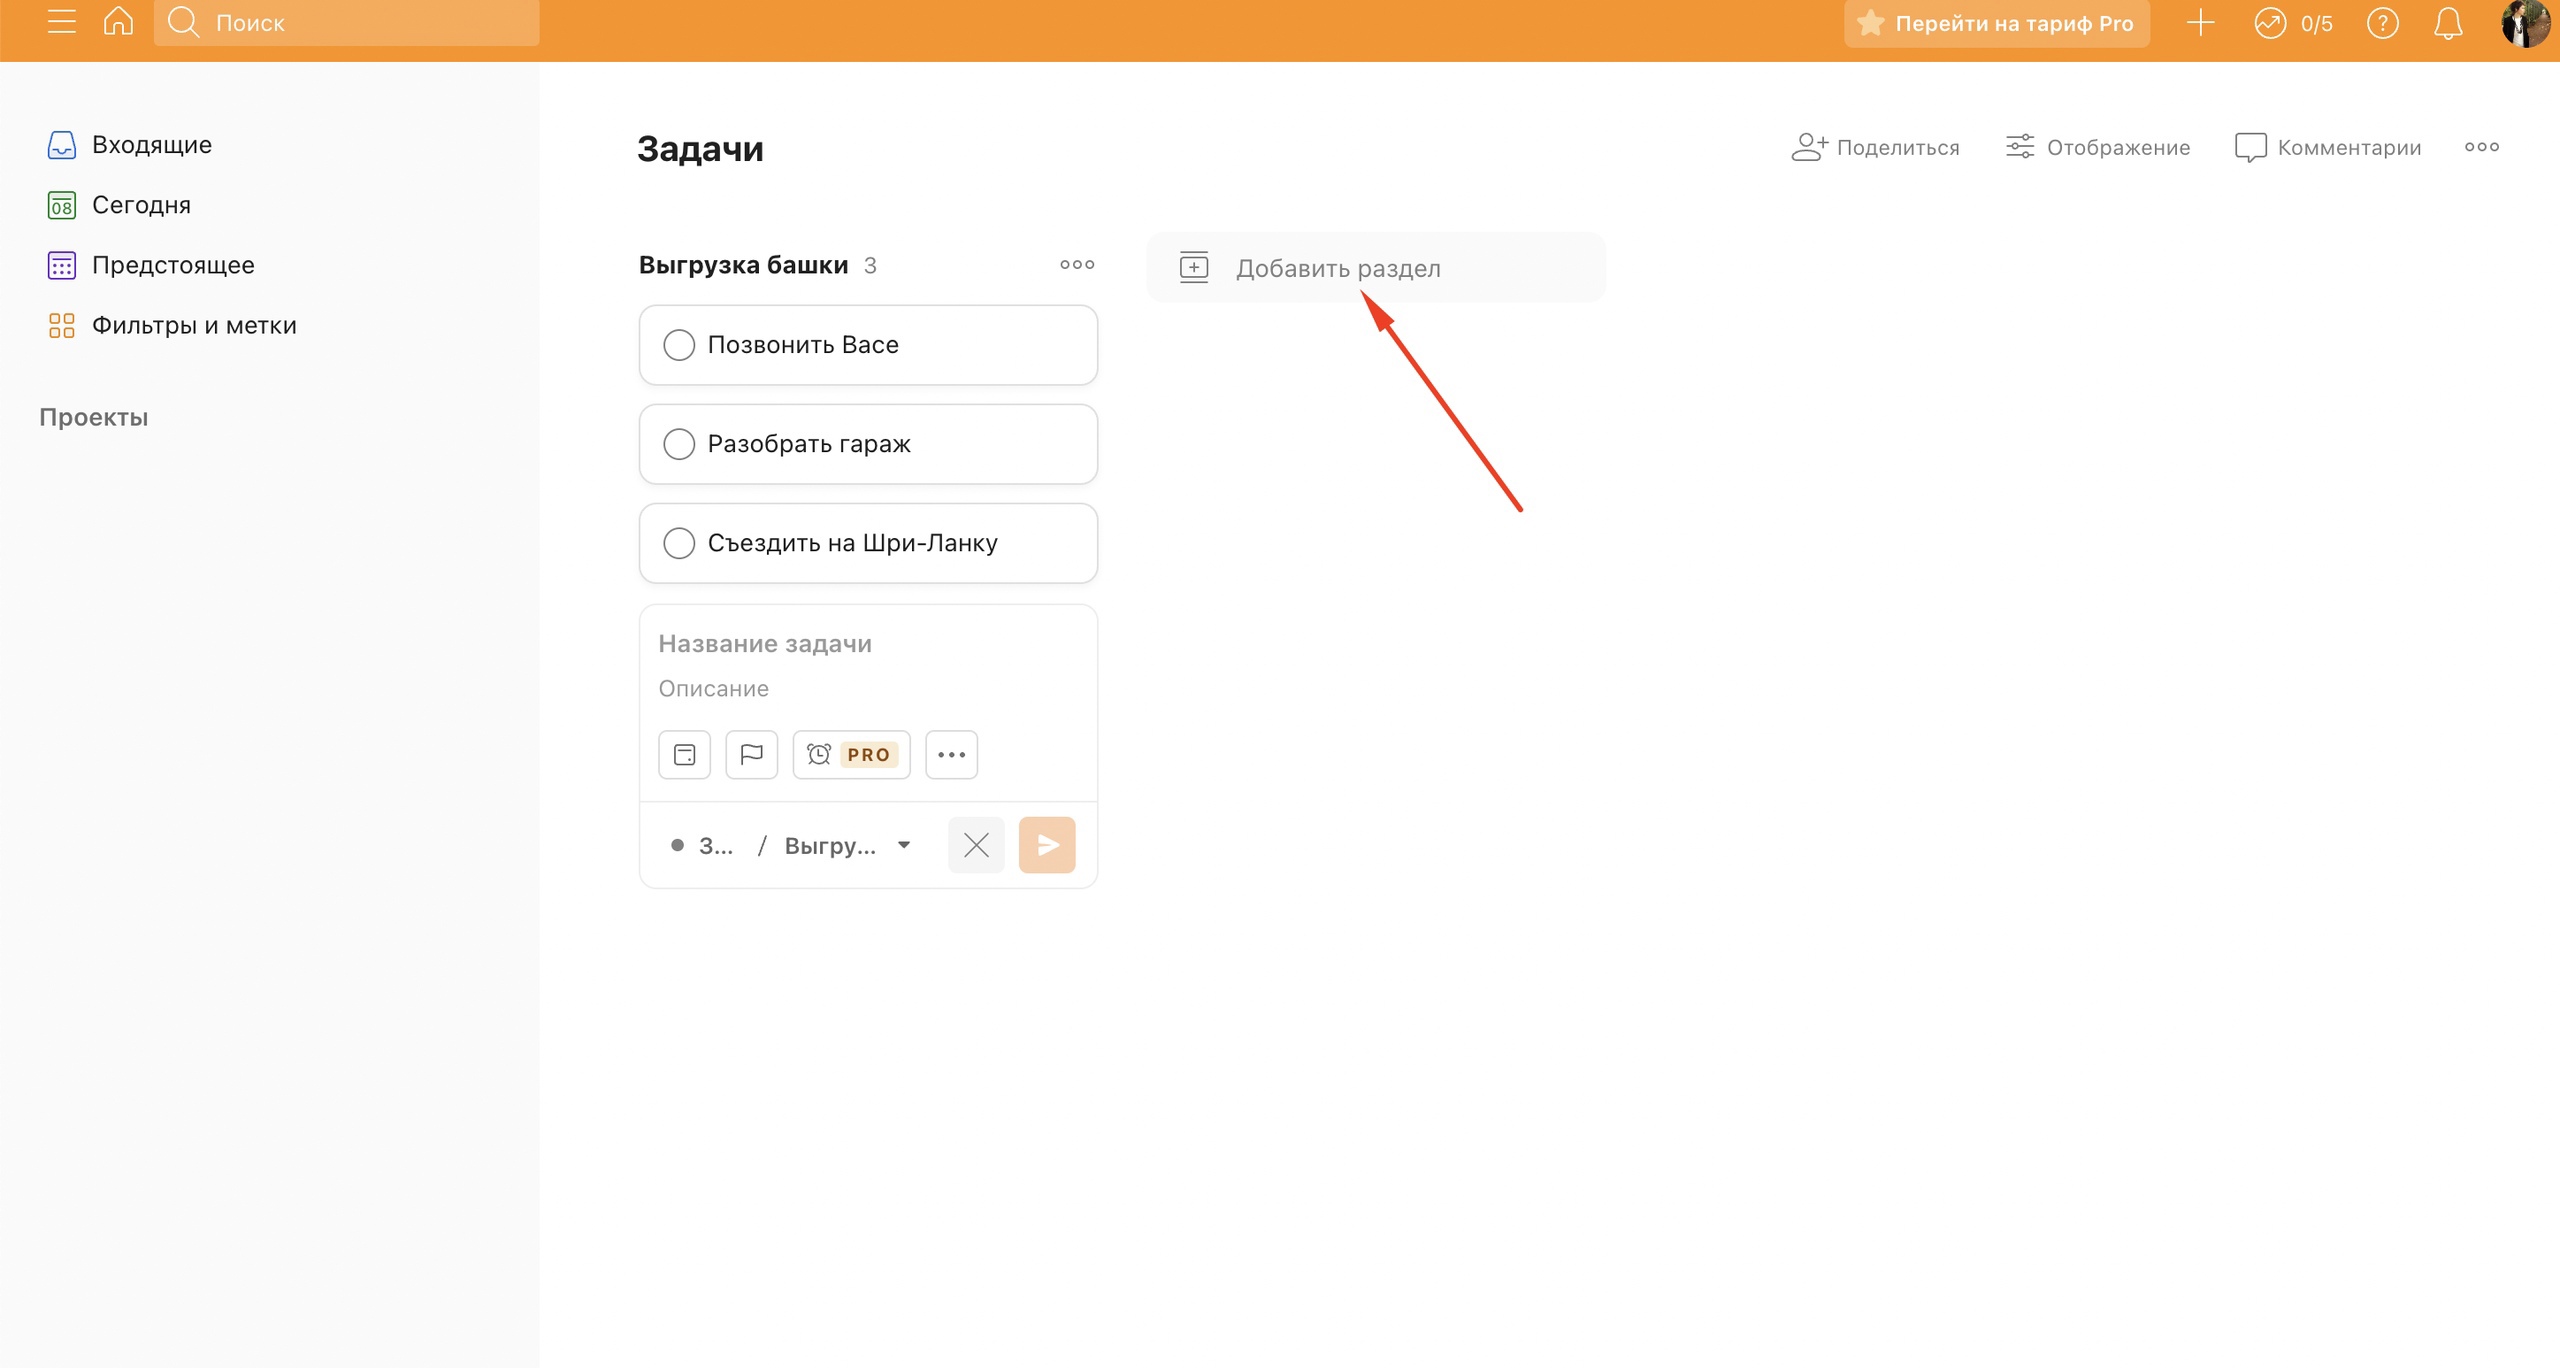
Task: Open the task text Съездить на Шри-Ланку
Action: coord(853,543)
